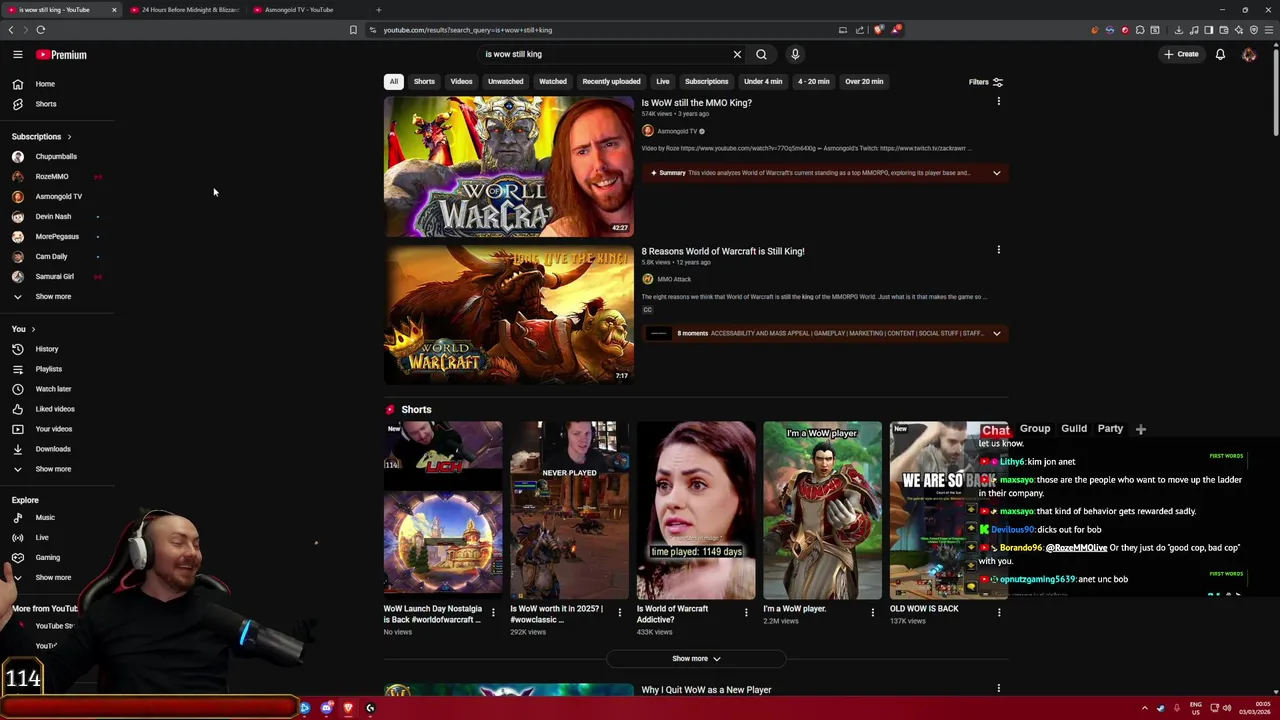Open Watch later in sidebar

point(53,389)
